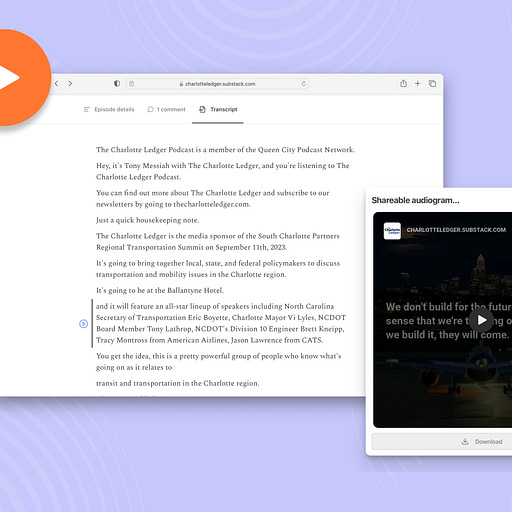Screen dimensions: 512x512
Task: Click the 'Just a quick housekeeping note.' line
Action: click(148, 220)
